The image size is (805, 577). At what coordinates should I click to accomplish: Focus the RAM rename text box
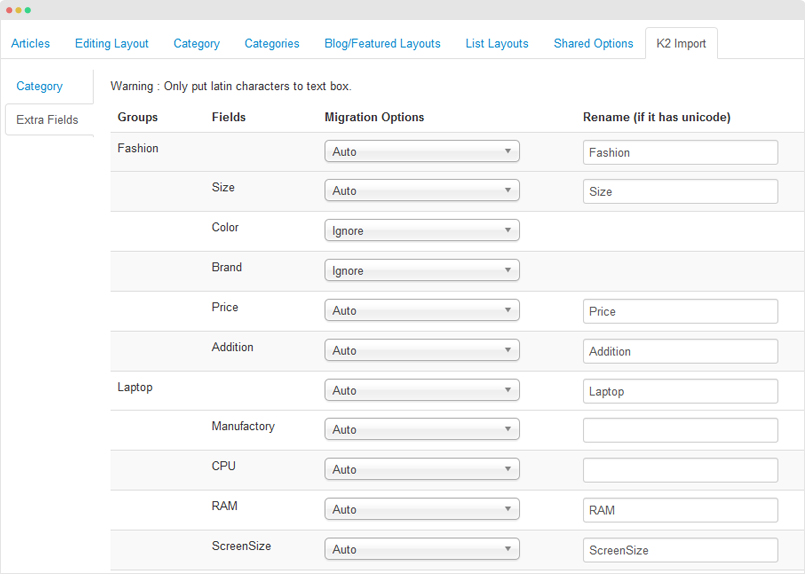click(680, 510)
